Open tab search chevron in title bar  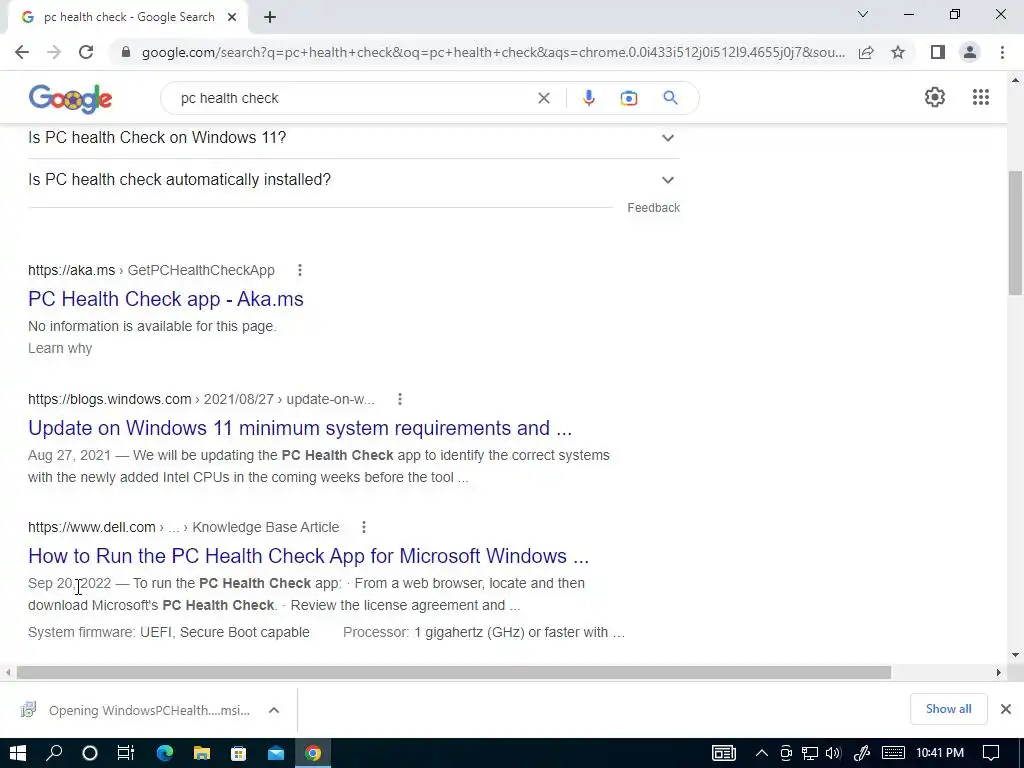(863, 14)
